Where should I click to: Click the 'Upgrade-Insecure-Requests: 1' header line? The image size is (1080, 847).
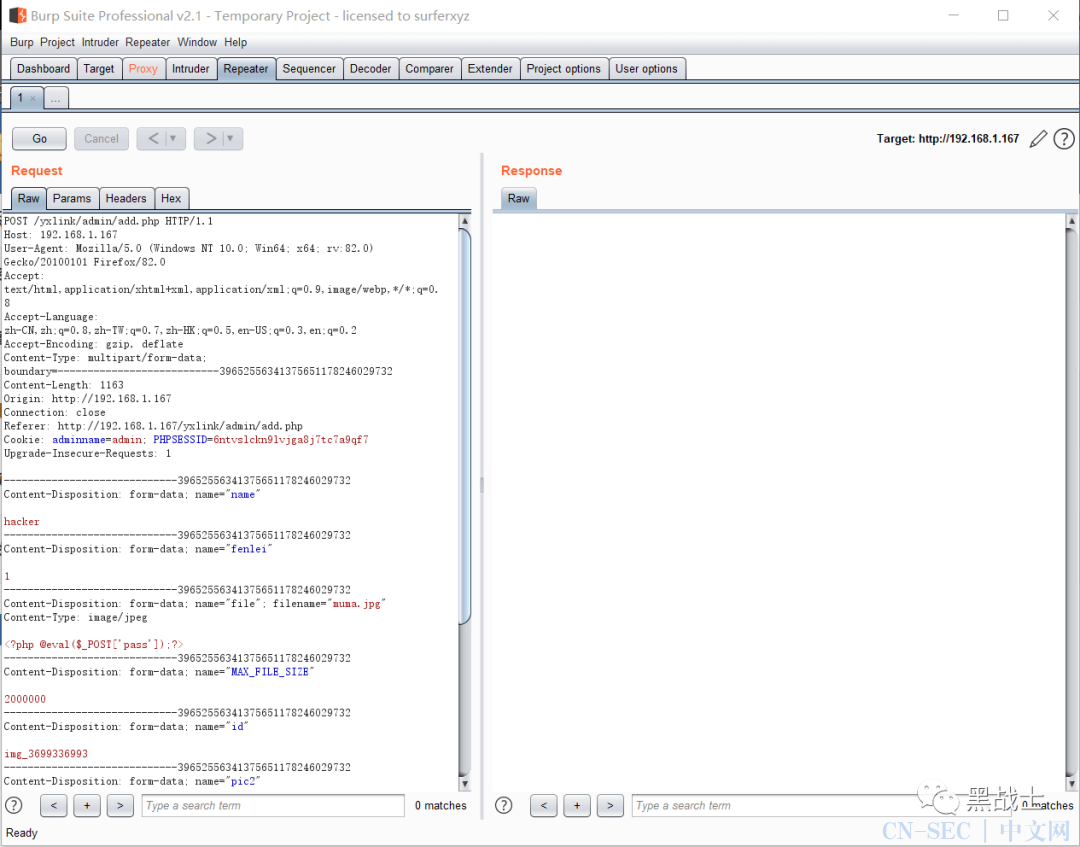[x=87, y=453]
